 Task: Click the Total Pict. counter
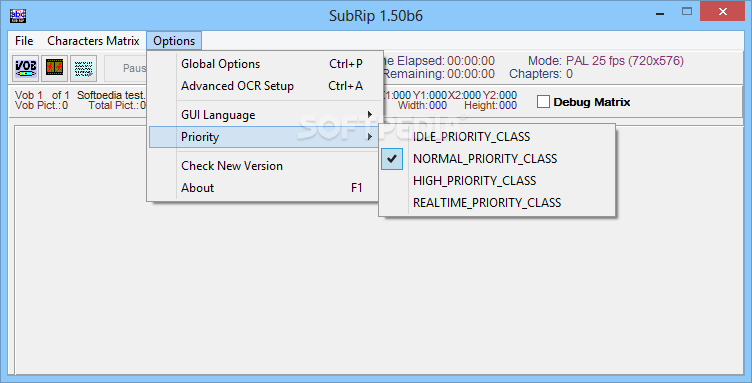(118, 105)
